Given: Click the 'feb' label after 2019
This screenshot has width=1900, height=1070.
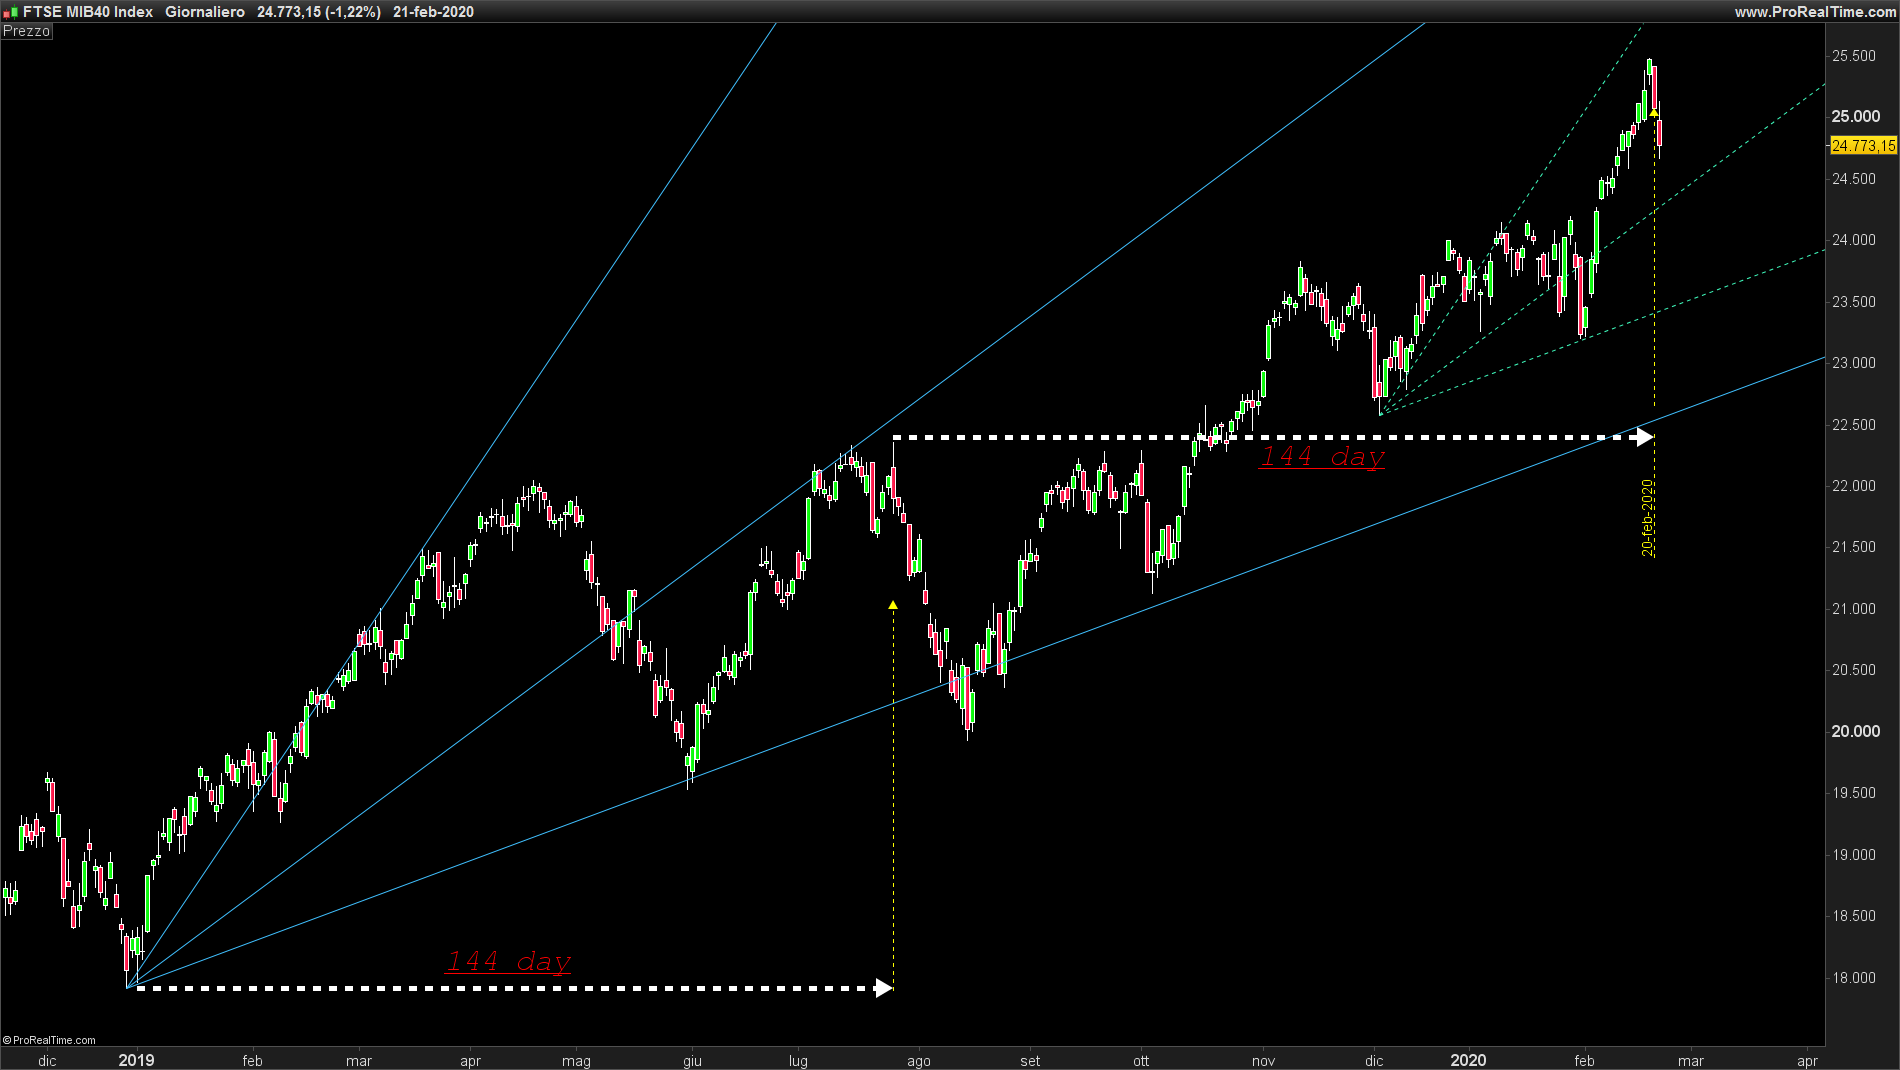Looking at the screenshot, I should tap(252, 1061).
